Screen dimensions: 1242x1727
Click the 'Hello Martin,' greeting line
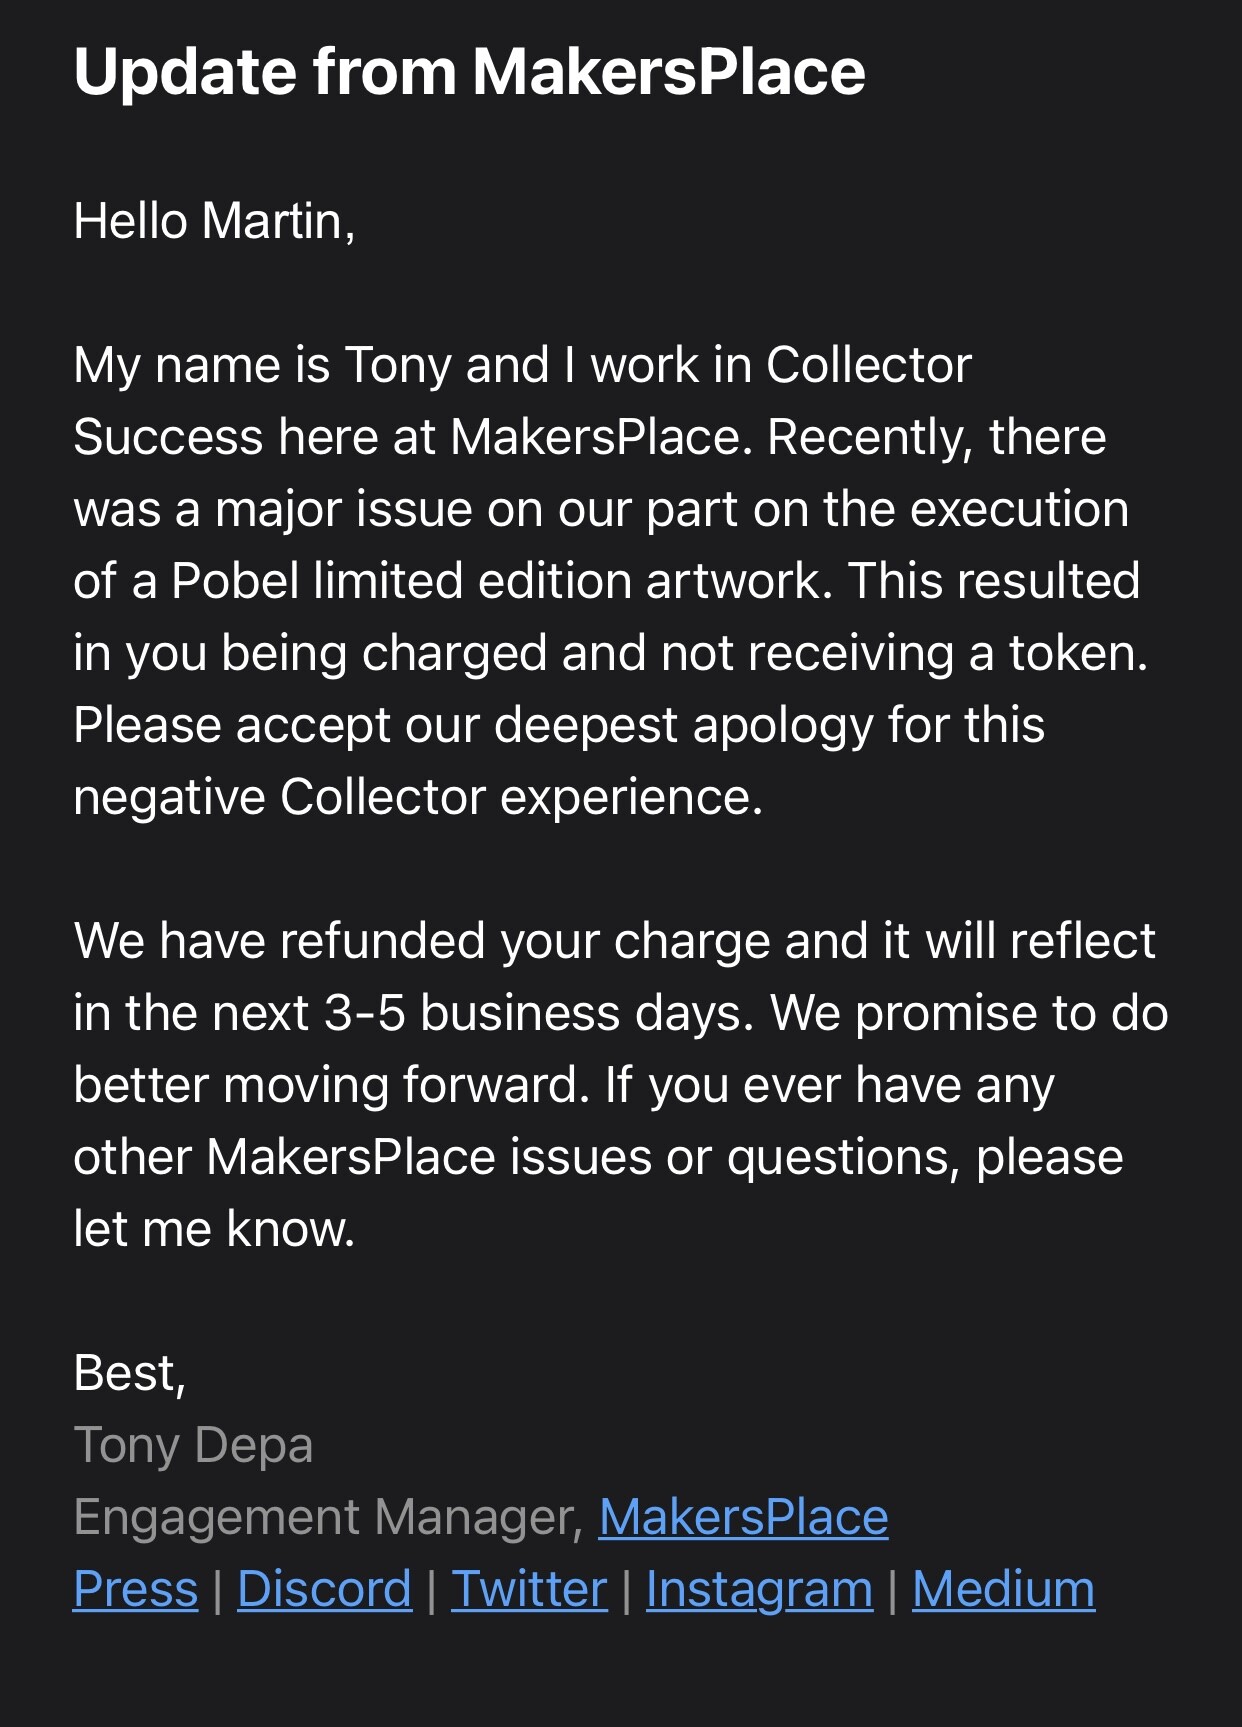click(214, 221)
